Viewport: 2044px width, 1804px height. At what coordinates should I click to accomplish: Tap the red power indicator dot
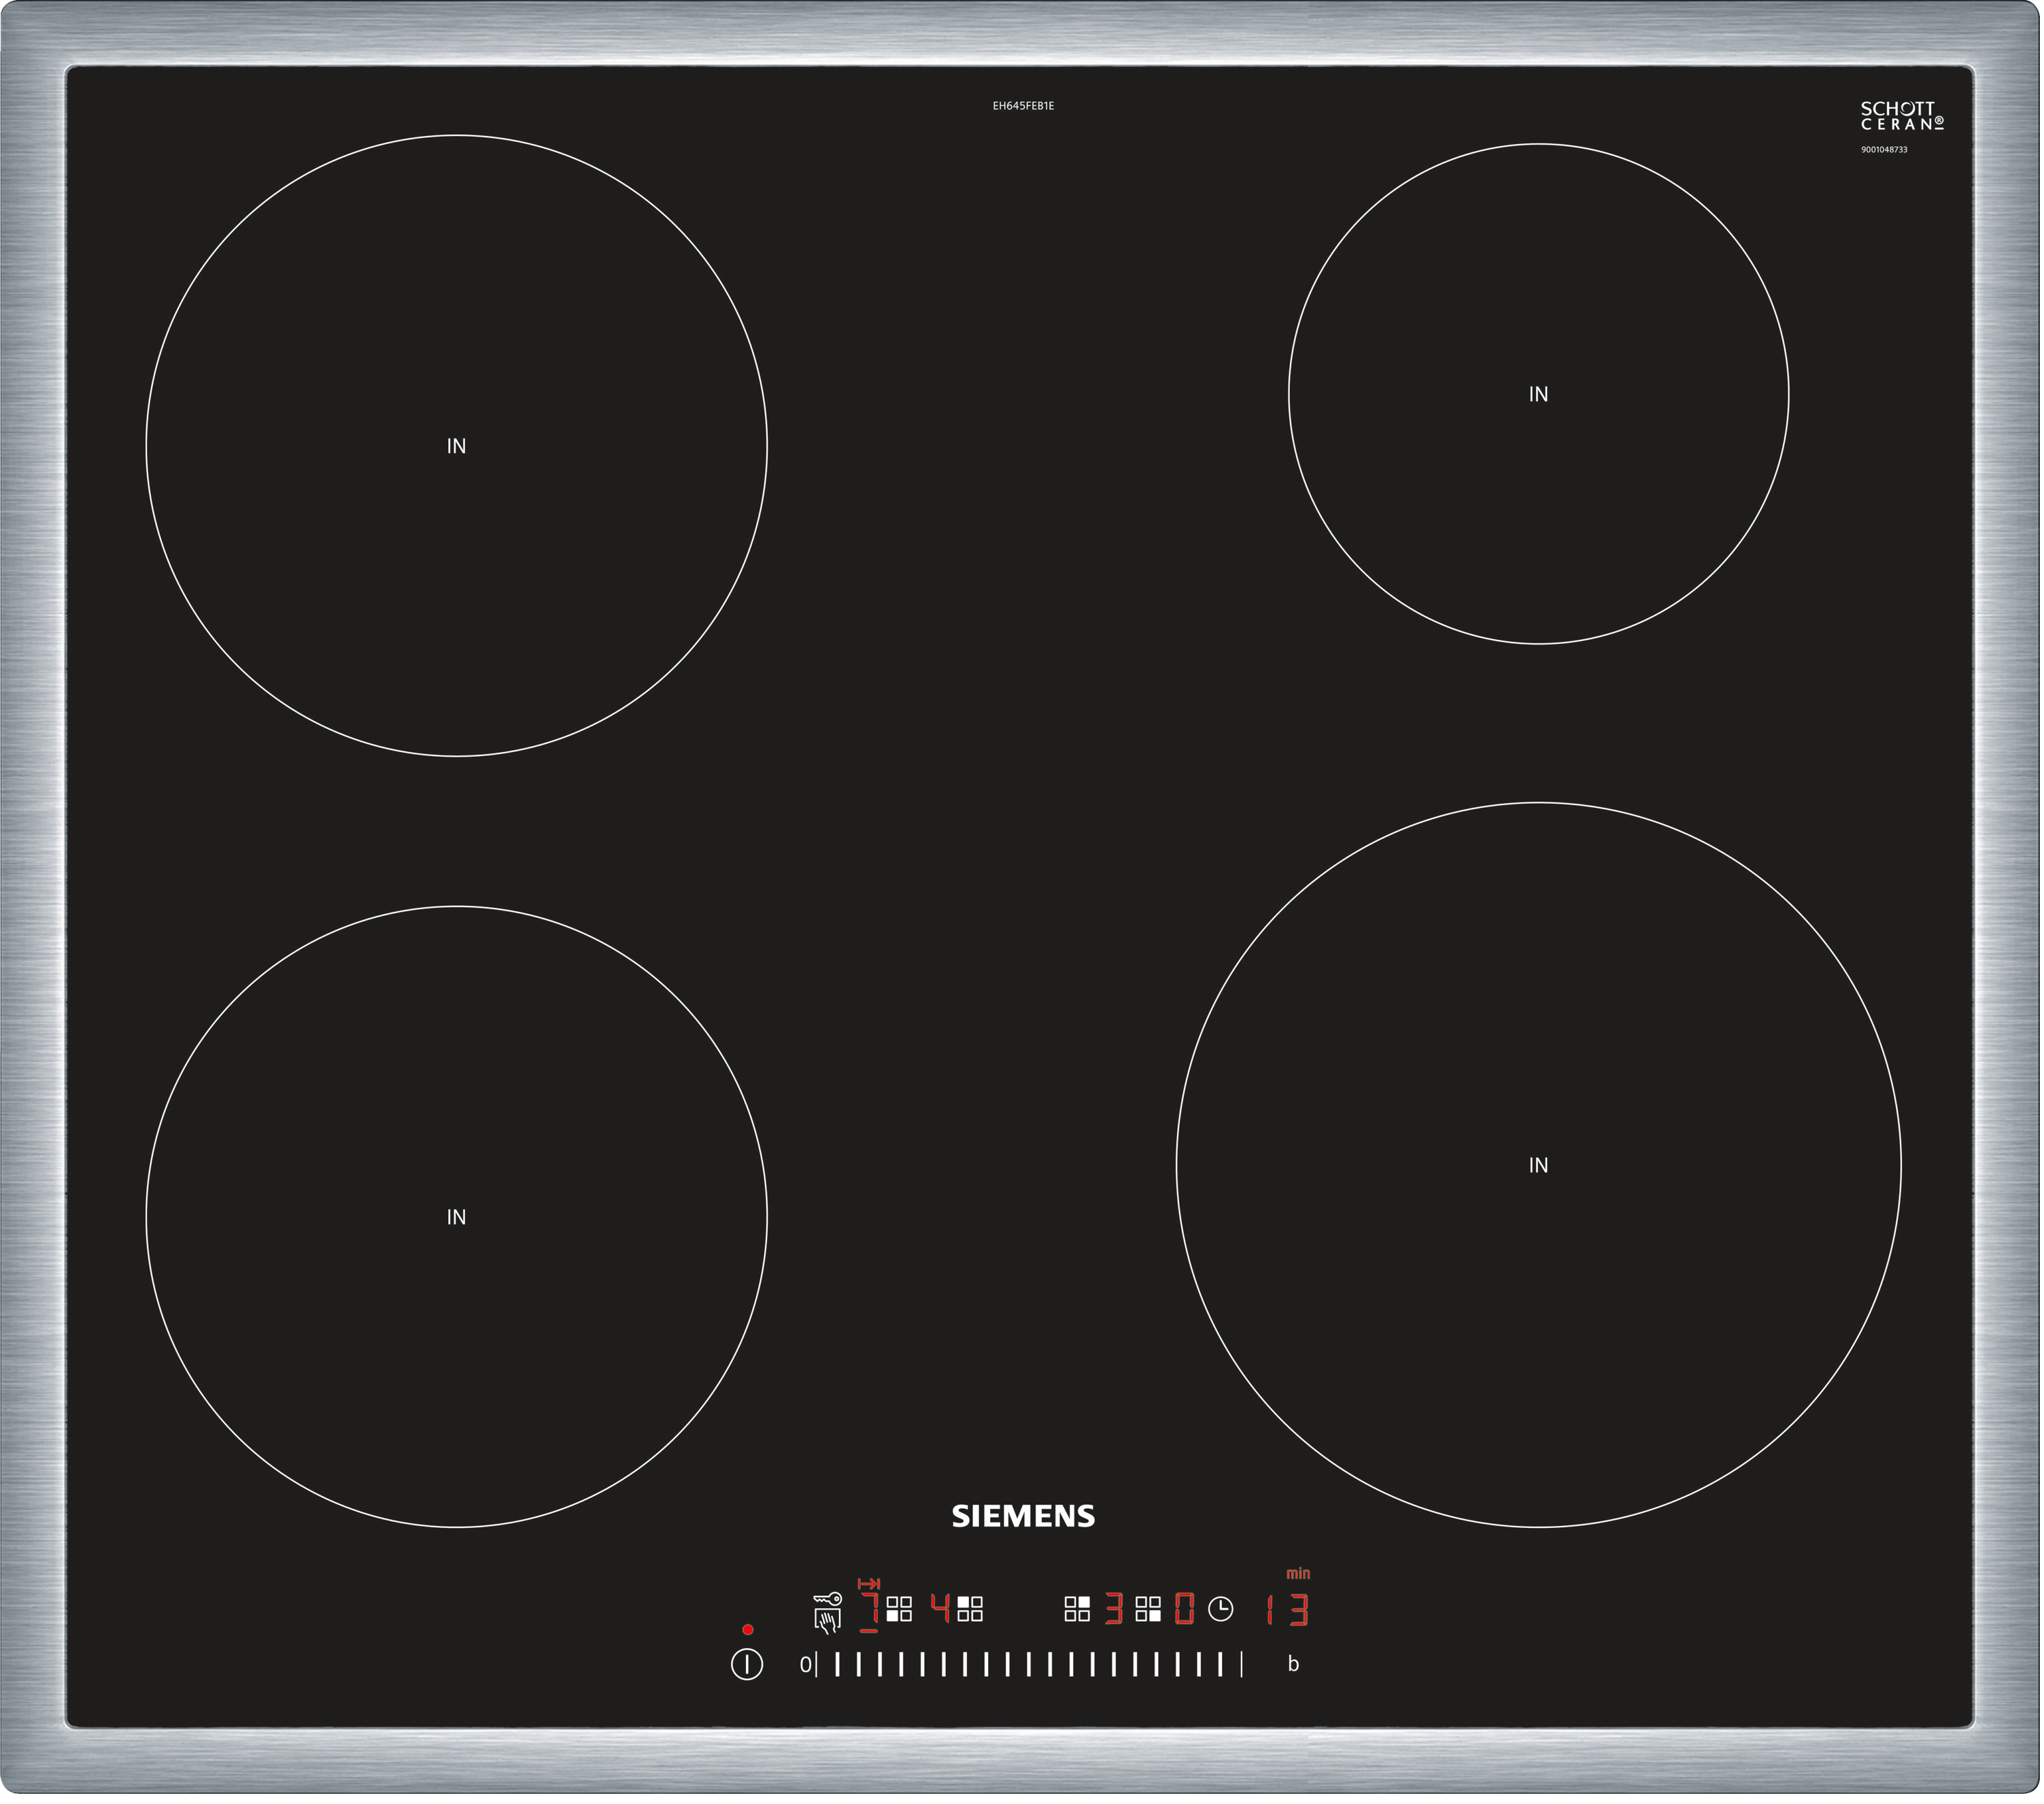pyautogui.click(x=747, y=1629)
